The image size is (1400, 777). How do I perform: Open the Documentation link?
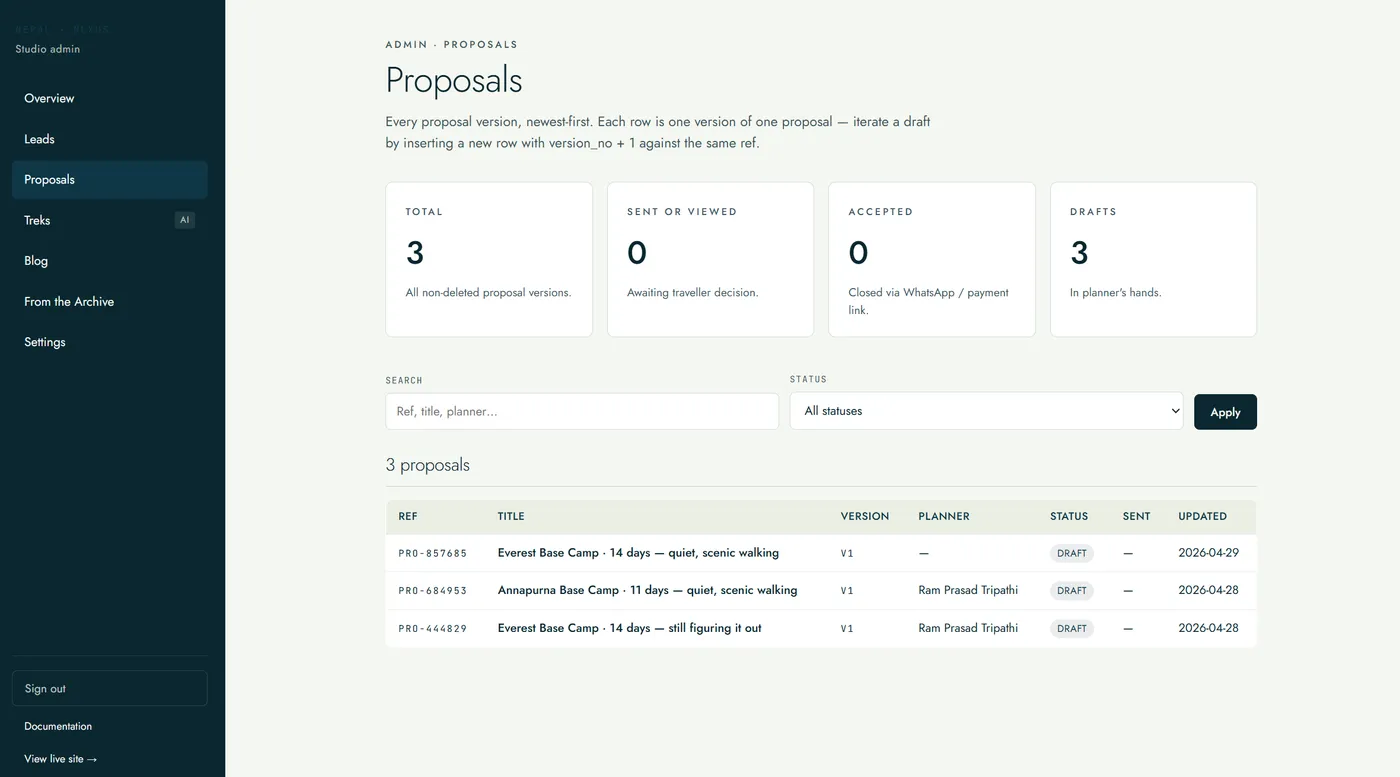pyautogui.click(x=58, y=726)
